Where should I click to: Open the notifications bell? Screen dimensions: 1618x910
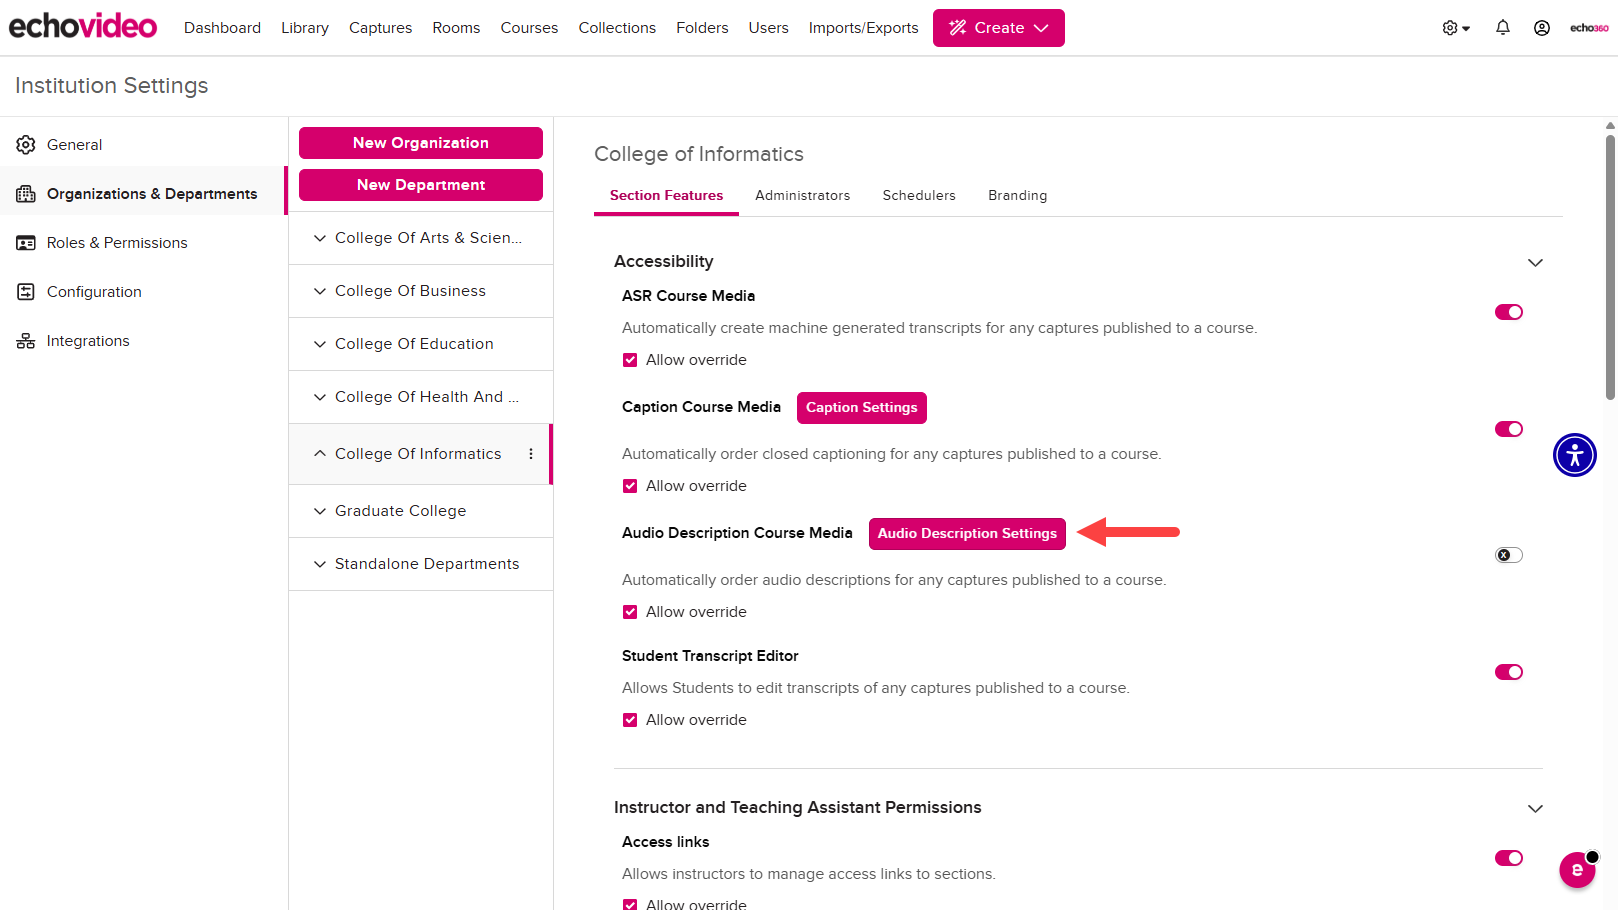1502,28
